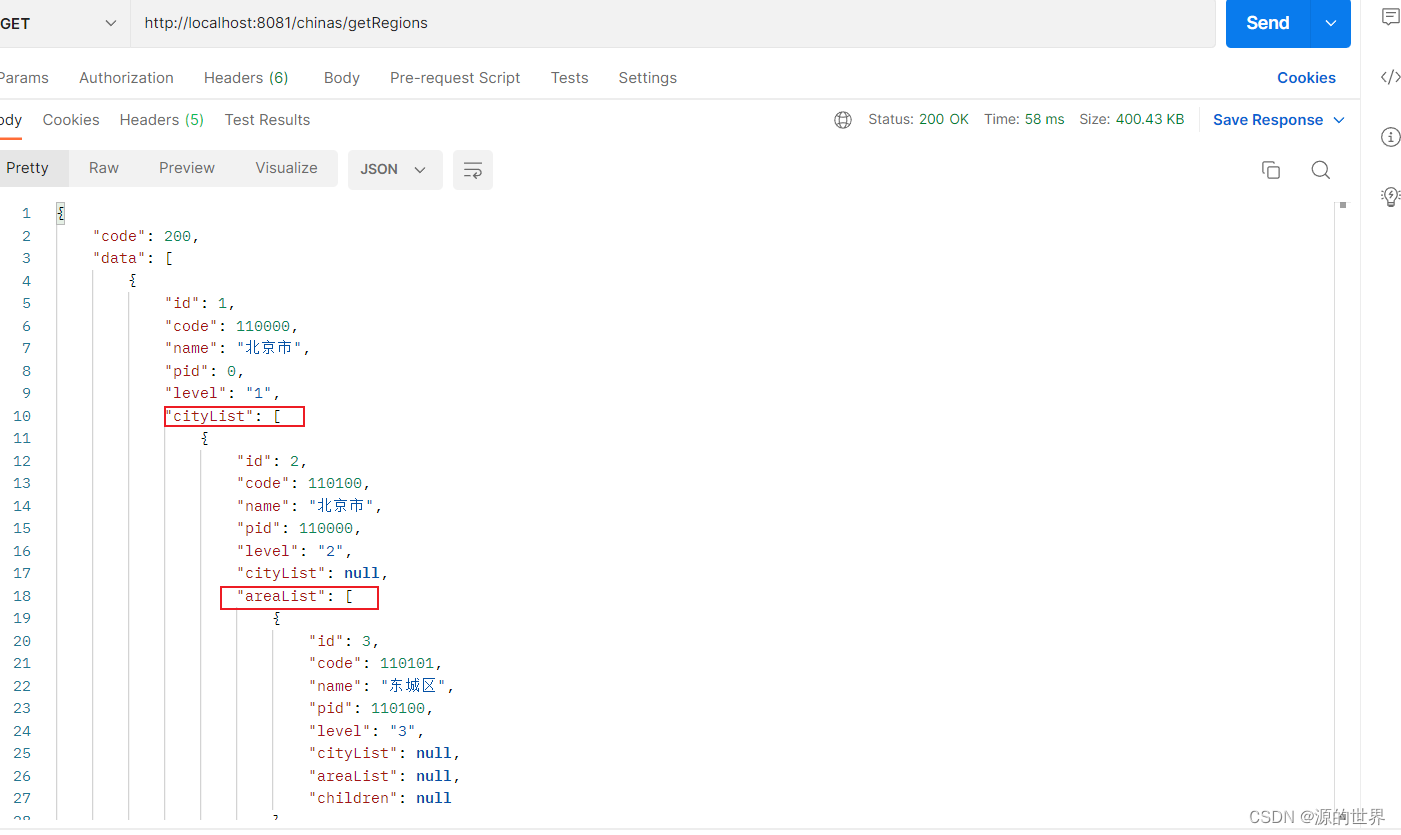This screenshot has height=835, width=1401.
Task: Open response Headers (5) tab
Action: pyautogui.click(x=161, y=120)
